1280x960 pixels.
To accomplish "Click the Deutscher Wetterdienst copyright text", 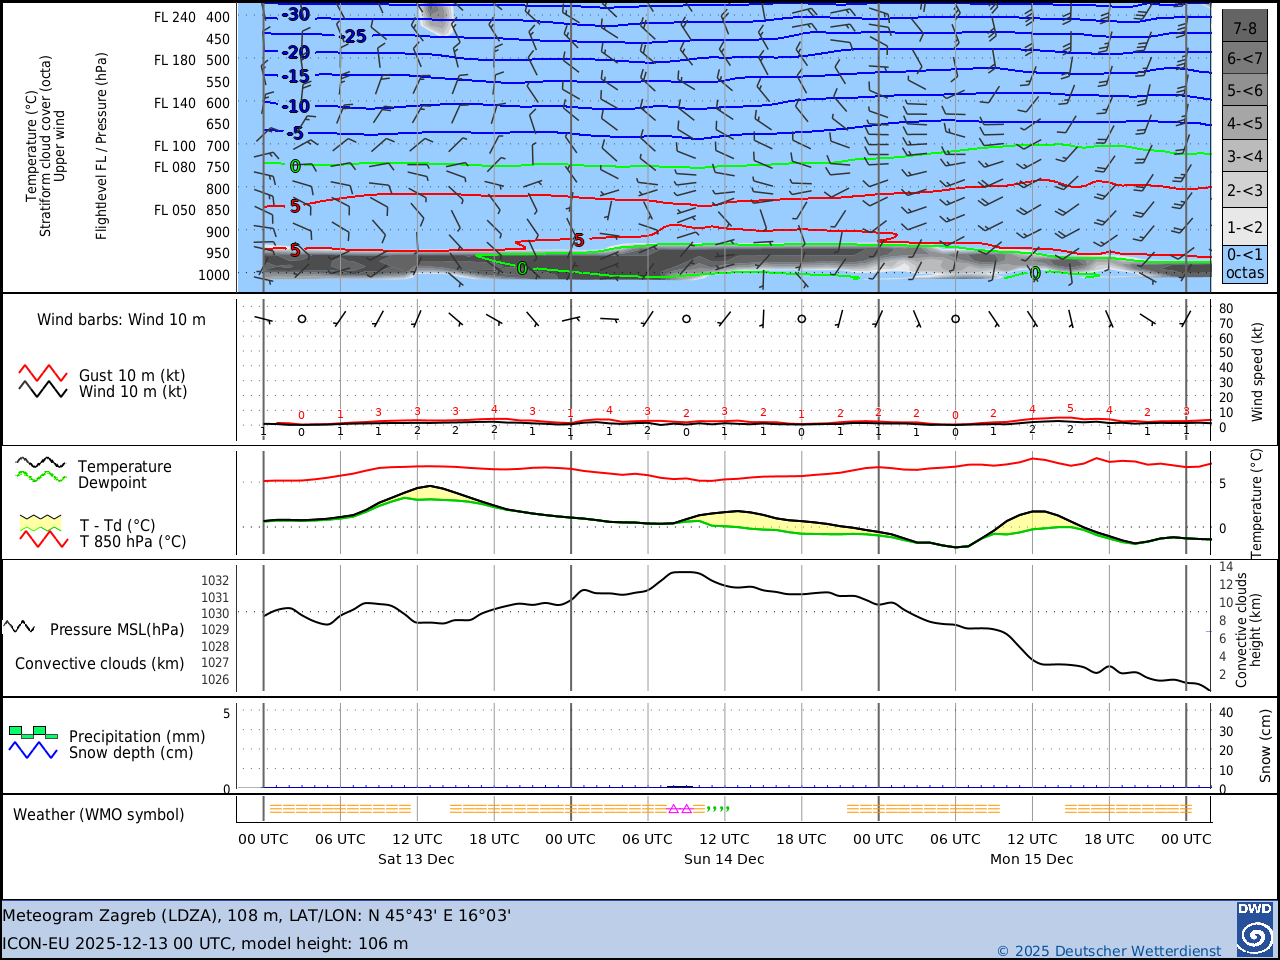I will pos(1109,951).
